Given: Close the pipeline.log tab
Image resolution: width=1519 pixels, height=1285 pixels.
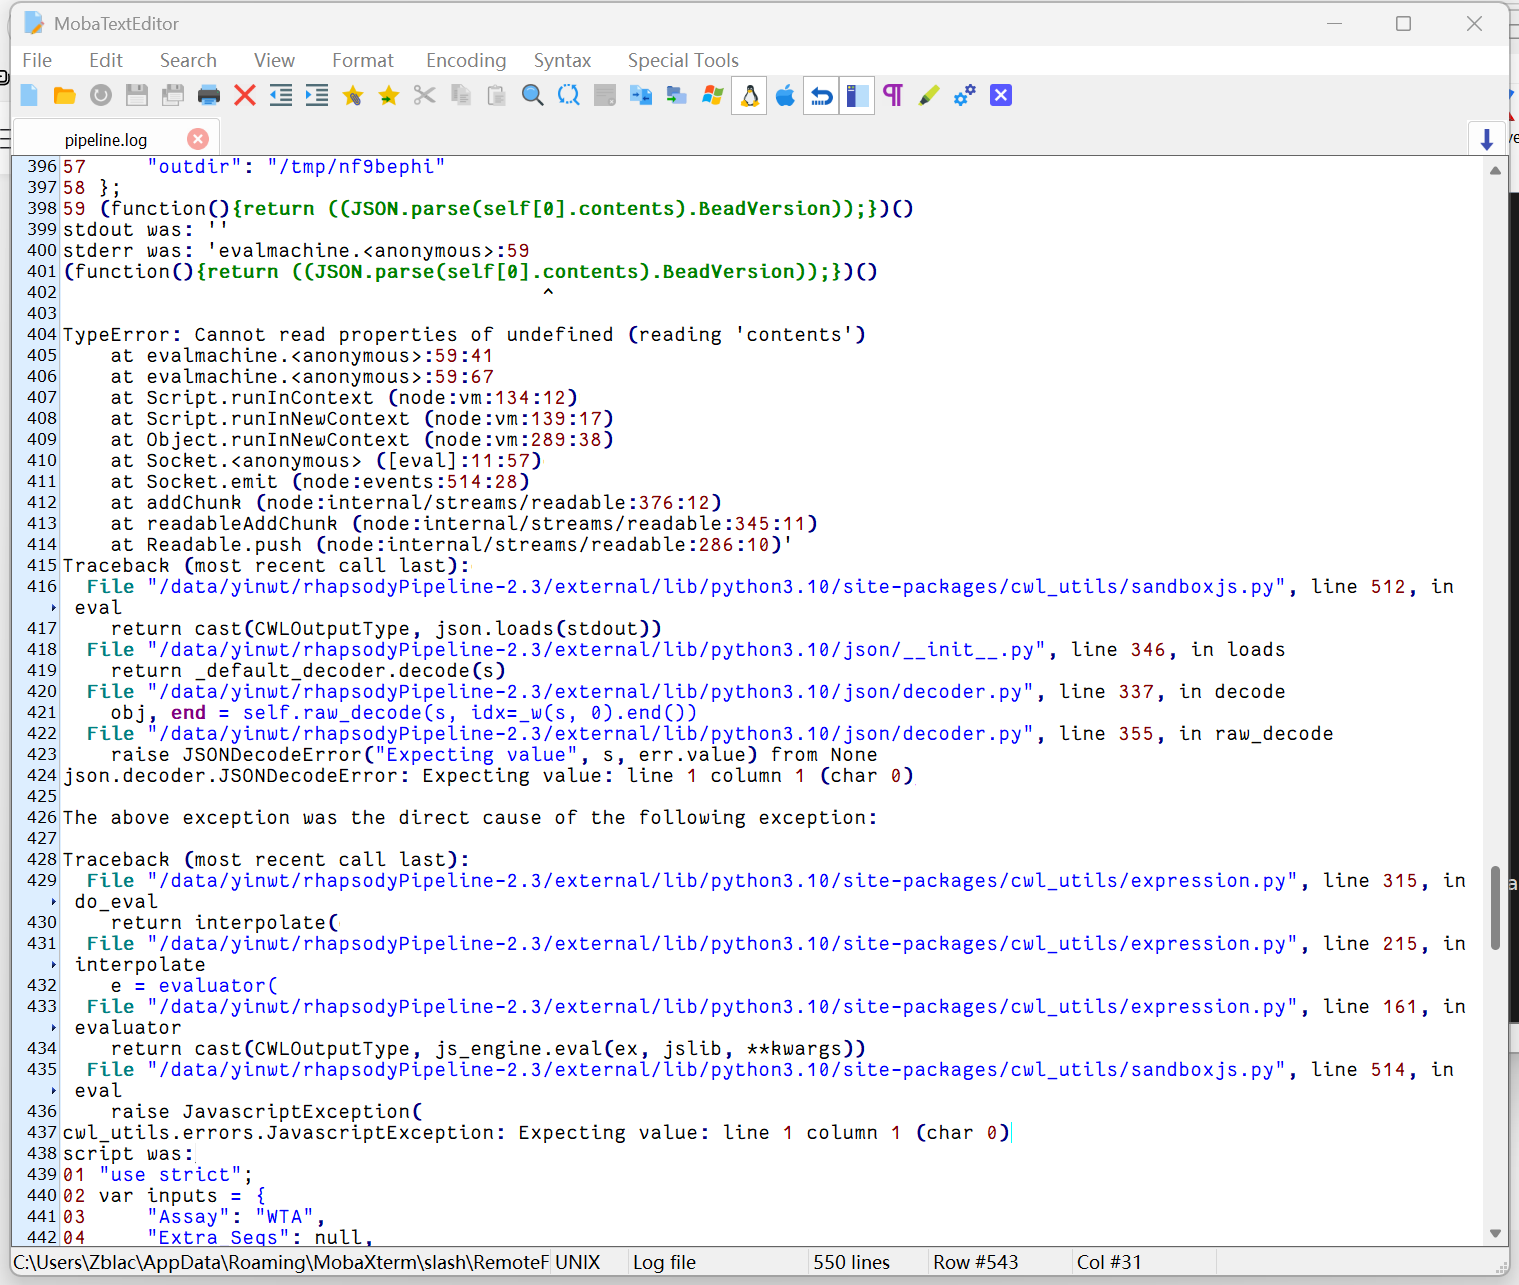Looking at the screenshot, I should [x=198, y=139].
